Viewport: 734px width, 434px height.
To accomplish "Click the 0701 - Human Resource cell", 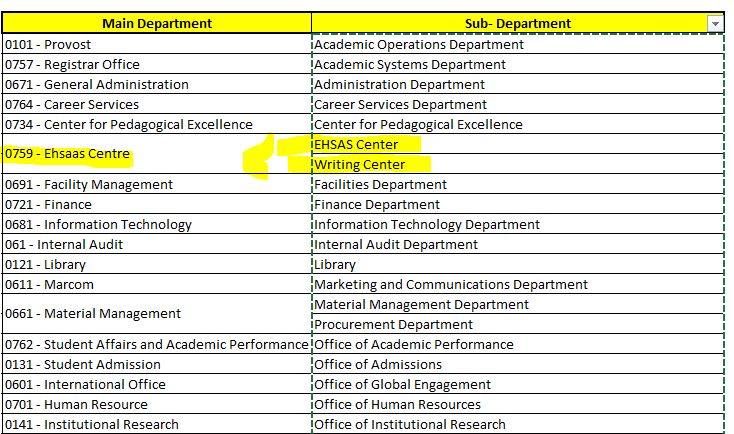I will (157, 404).
